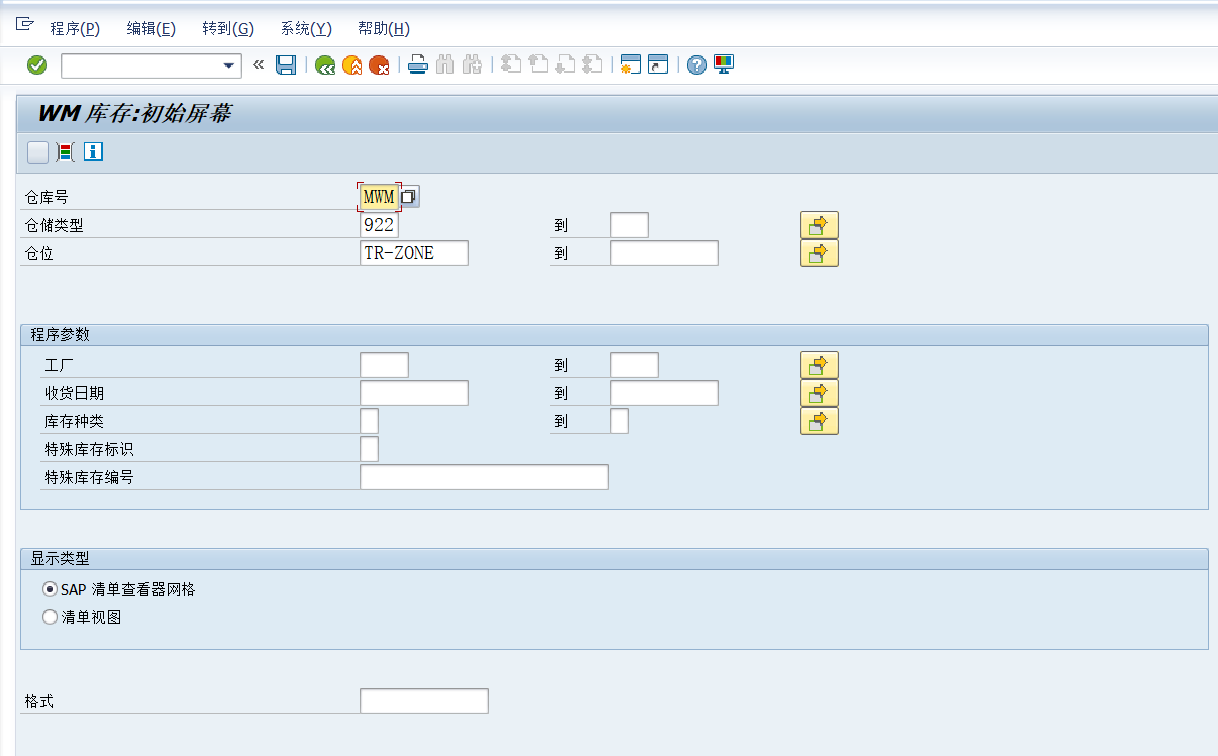The height and width of the screenshot is (756, 1218).
Task: Click the 库存种类 from-value input field
Action: 369,421
